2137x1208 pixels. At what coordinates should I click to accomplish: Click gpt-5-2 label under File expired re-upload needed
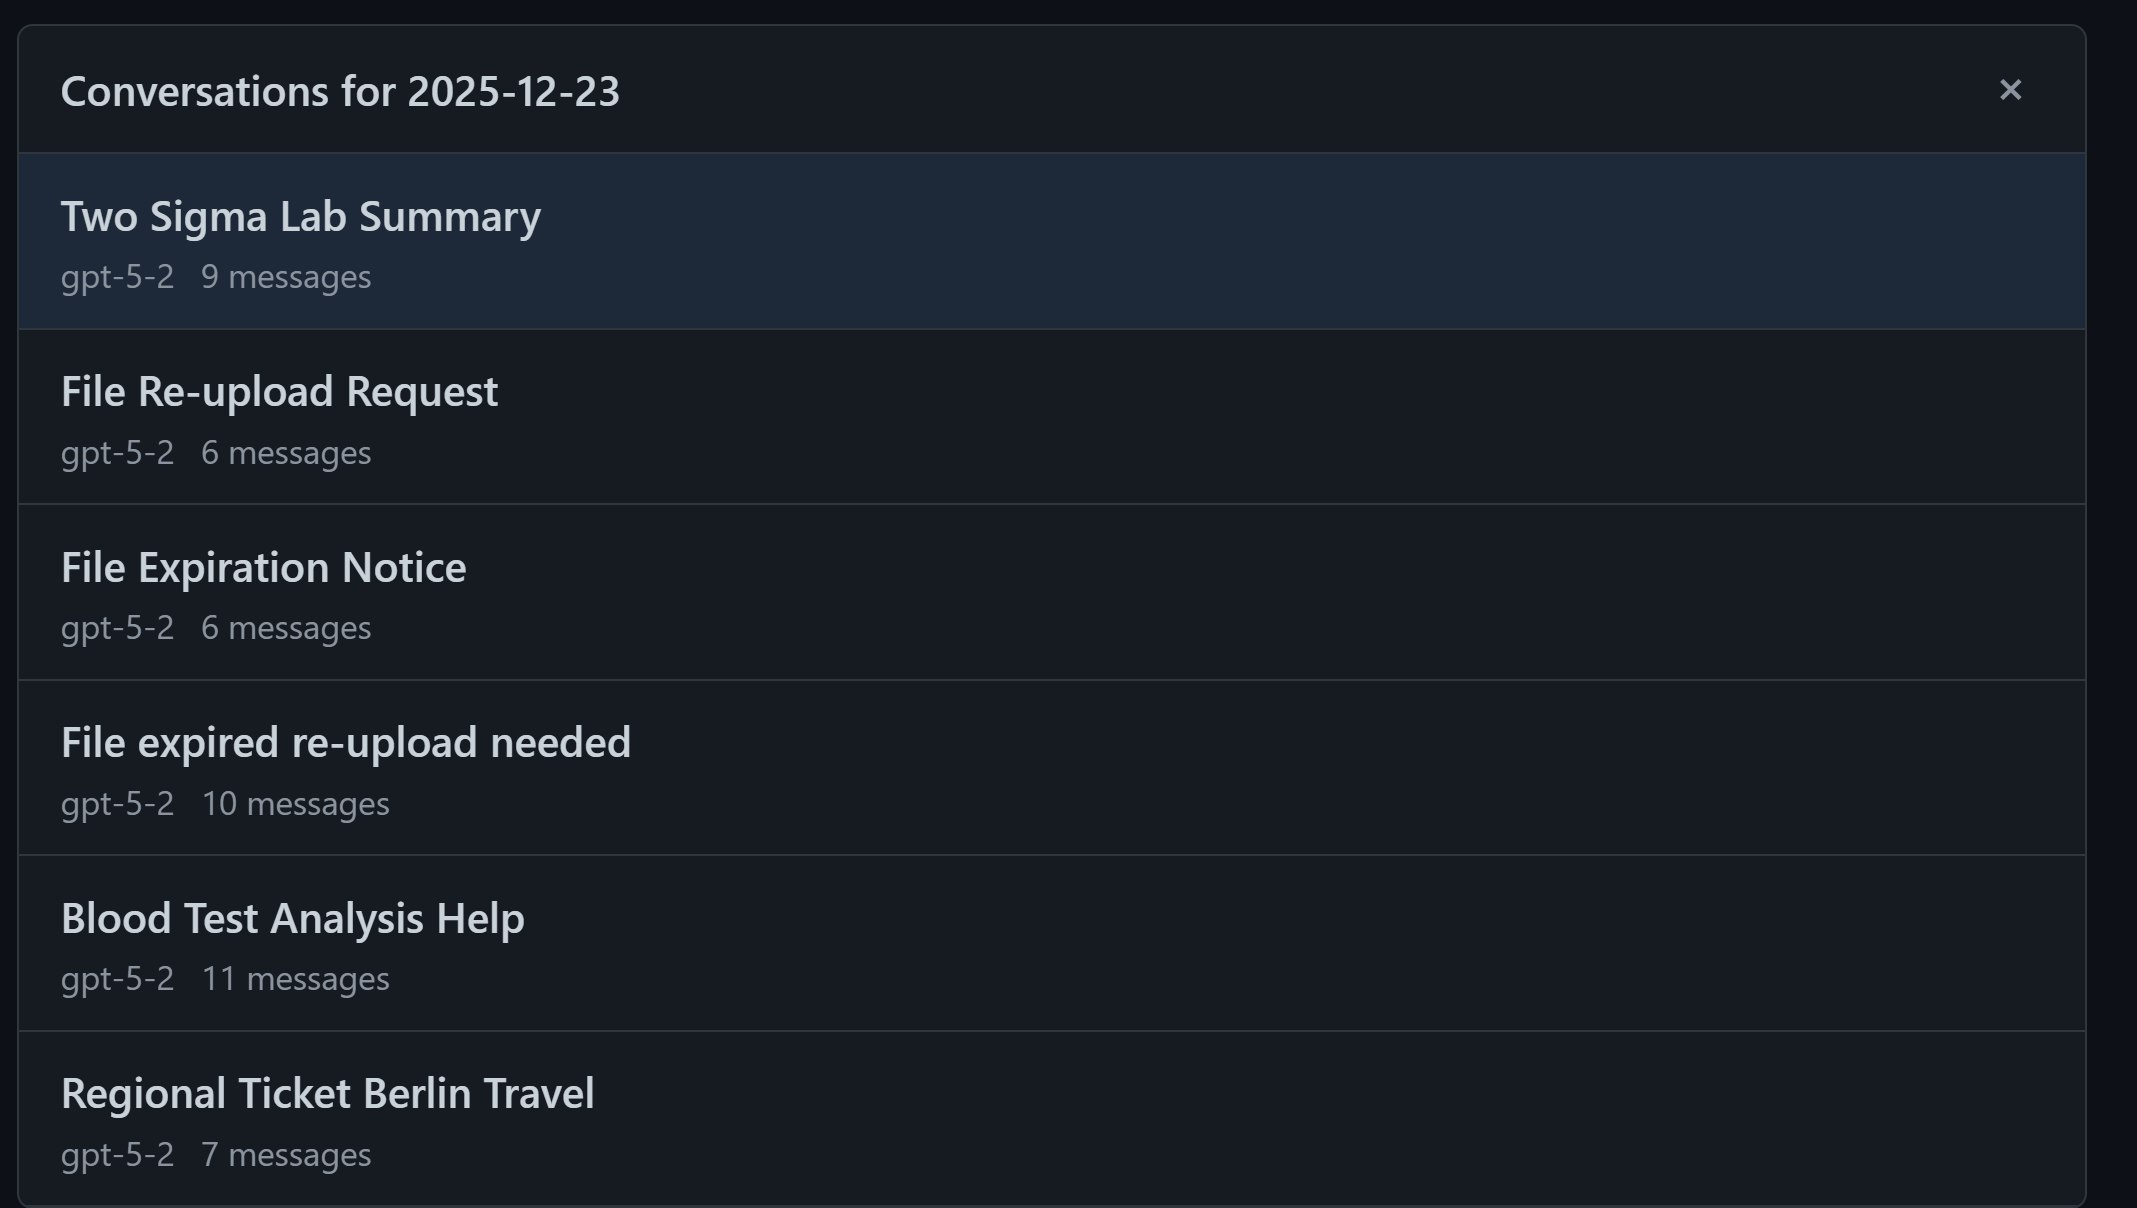(x=117, y=804)
